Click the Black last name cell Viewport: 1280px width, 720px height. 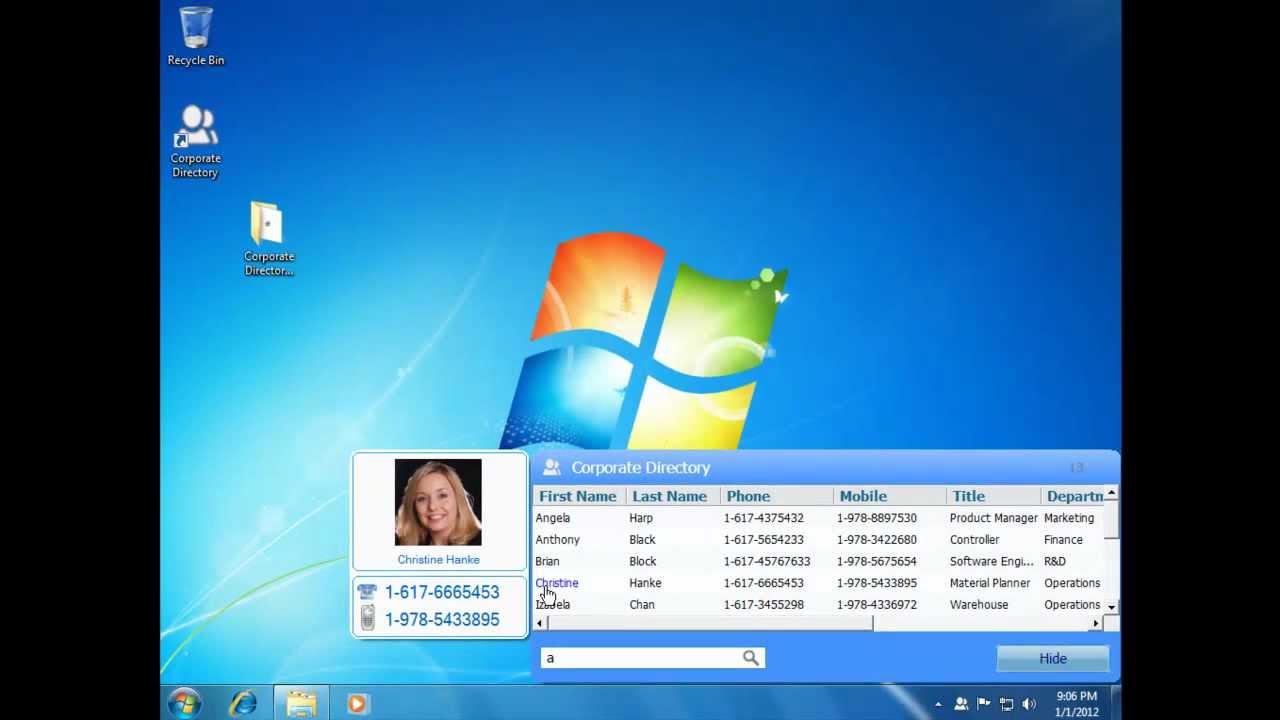(x=642, y=540)
